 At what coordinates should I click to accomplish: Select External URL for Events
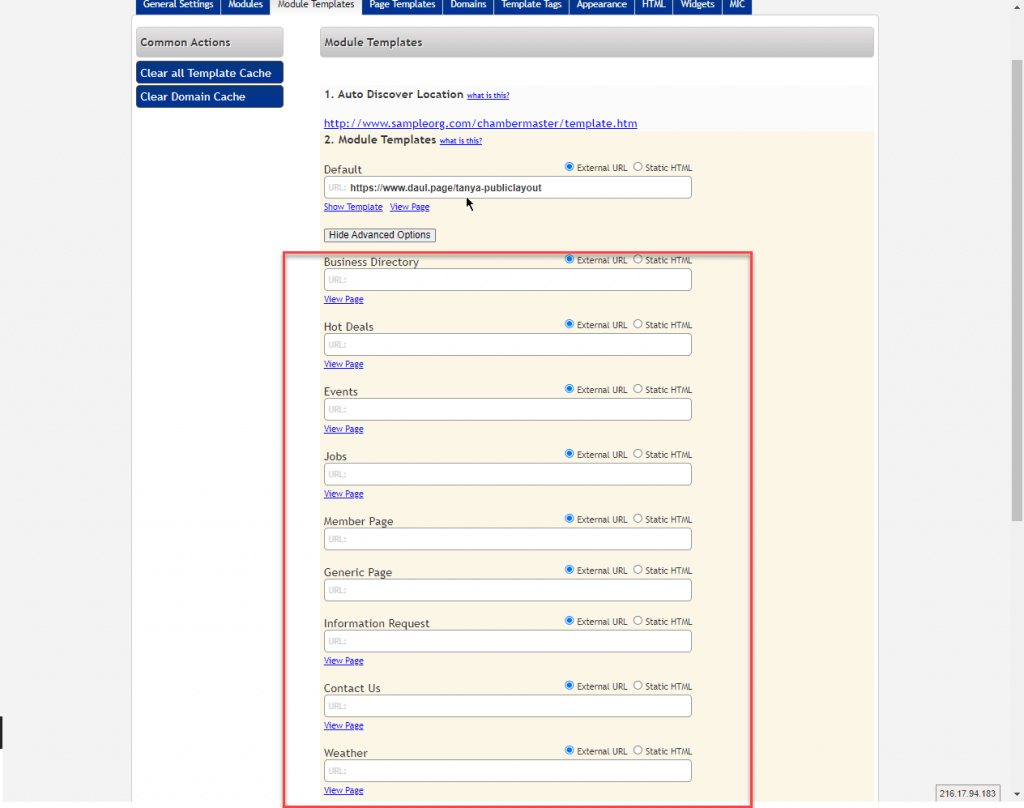coord(570,389)
